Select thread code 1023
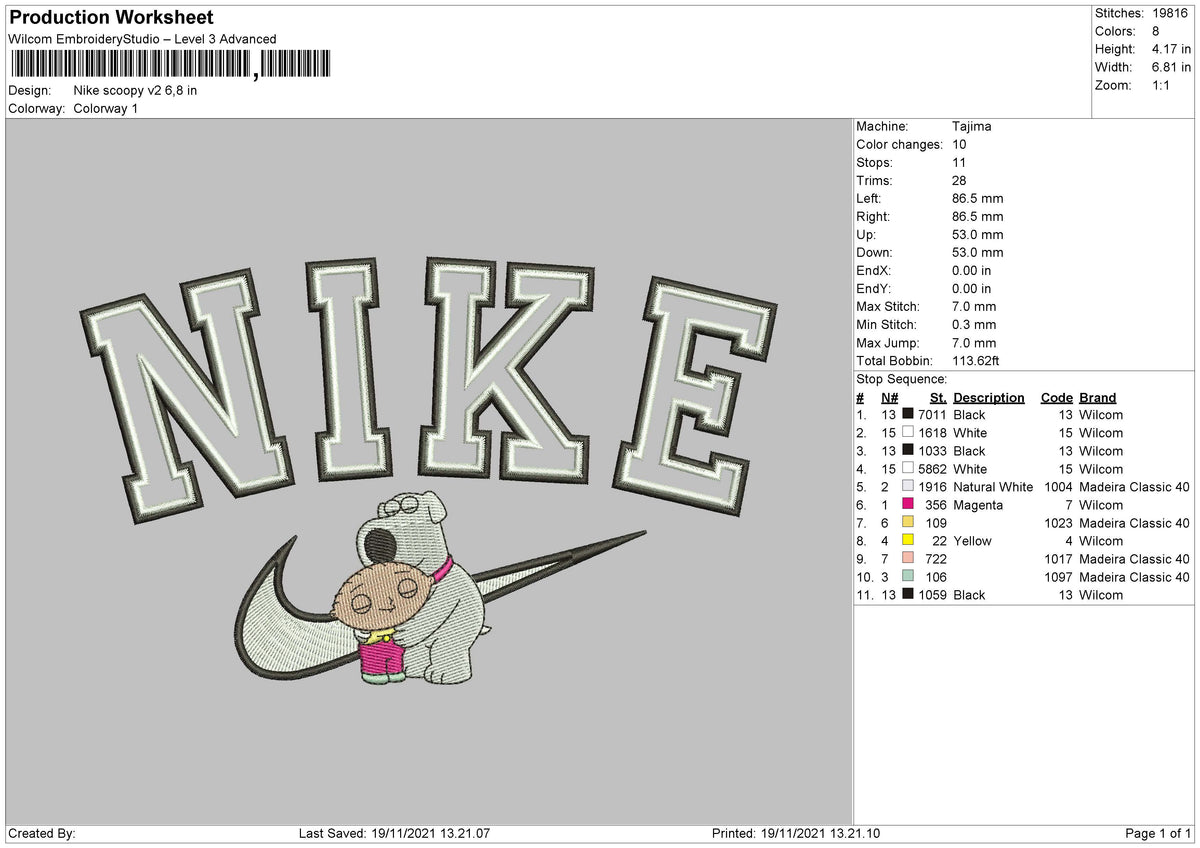 point(1058,523)
